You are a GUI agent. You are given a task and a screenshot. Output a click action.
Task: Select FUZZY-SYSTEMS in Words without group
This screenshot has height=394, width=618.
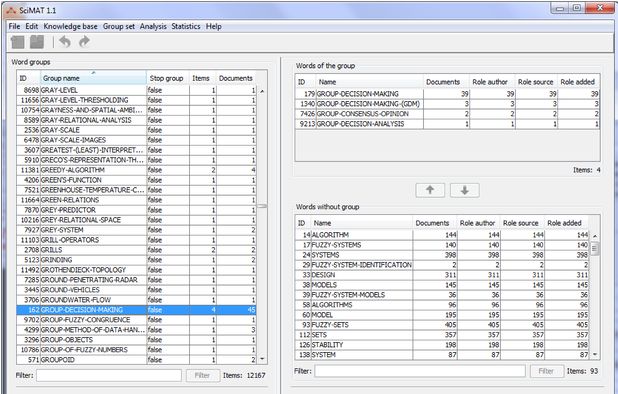tap(442, 245)
